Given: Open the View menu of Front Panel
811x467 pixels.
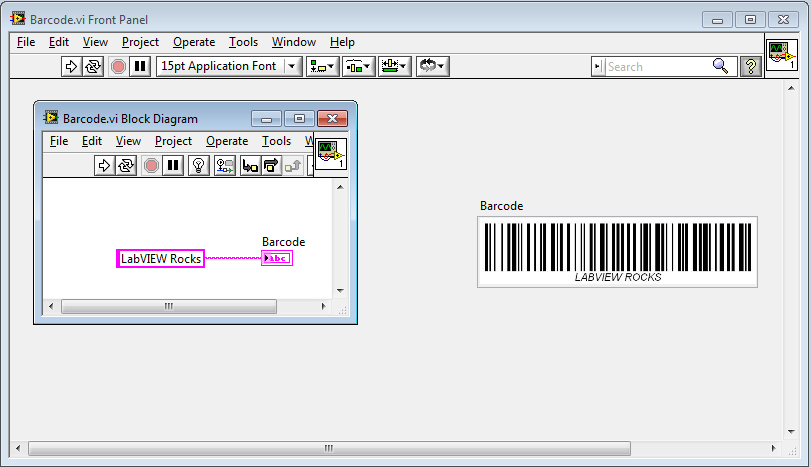Looking at the screenshot, I should click(95, 42).
